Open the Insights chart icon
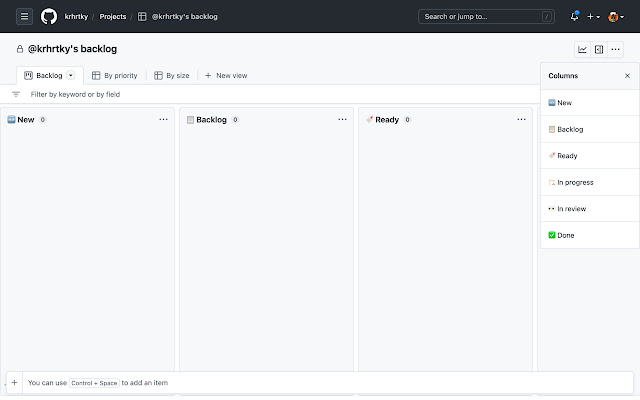Viewport: 640px width, 400px height. 582,49
